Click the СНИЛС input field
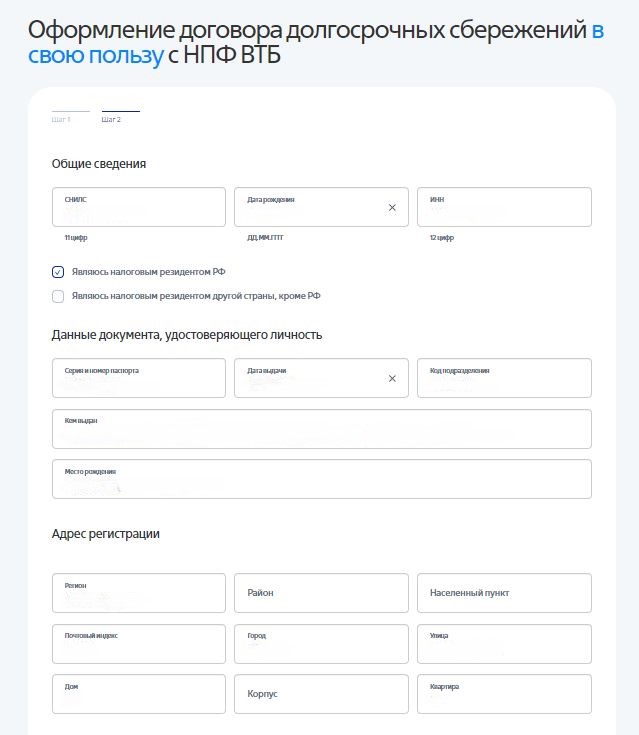Image resolution: width=639 pixels, height=735 pixels. pos(138,208)
